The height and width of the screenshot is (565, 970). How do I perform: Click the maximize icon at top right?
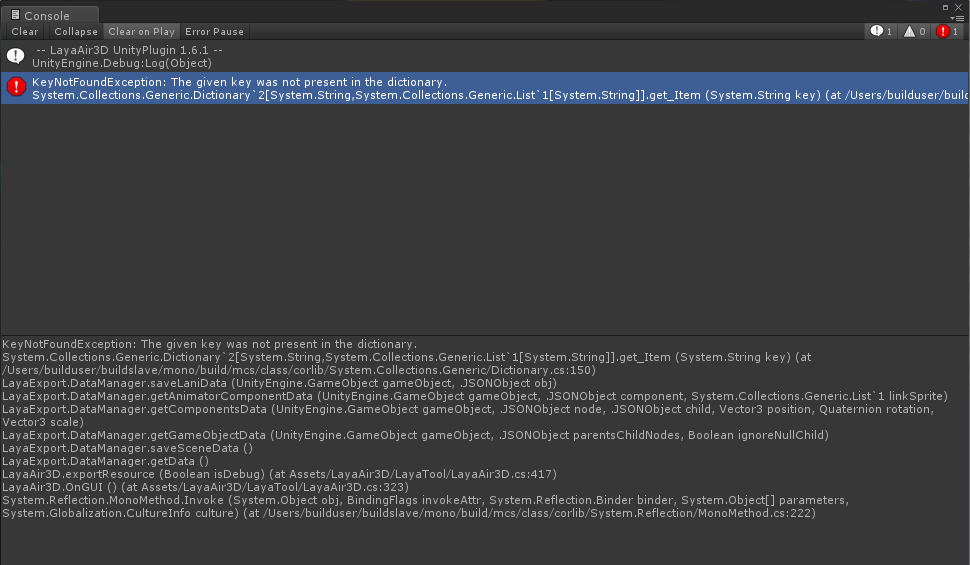(x=946, y=7)
